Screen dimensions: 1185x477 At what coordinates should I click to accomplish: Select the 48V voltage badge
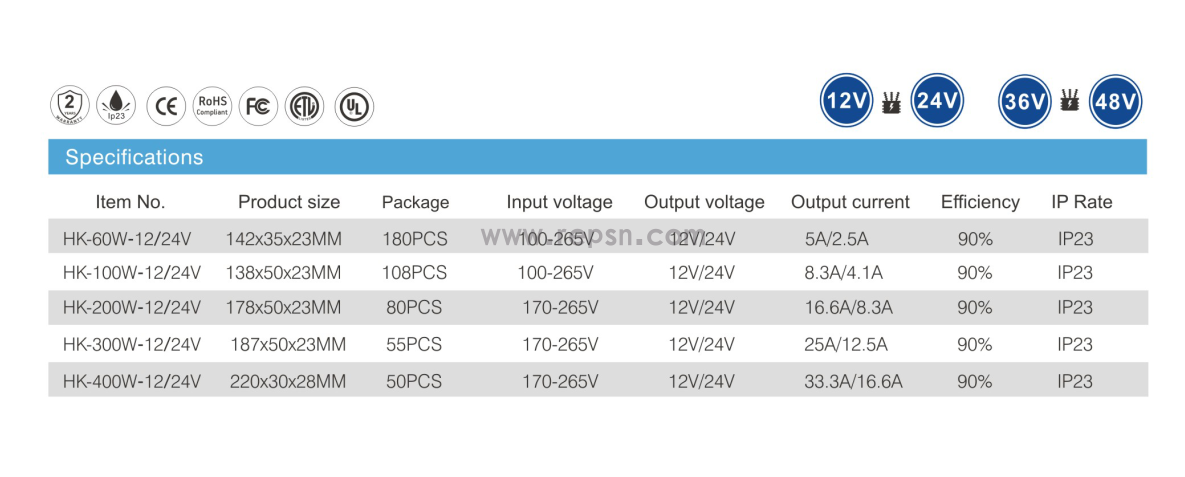click(1115, 101)
